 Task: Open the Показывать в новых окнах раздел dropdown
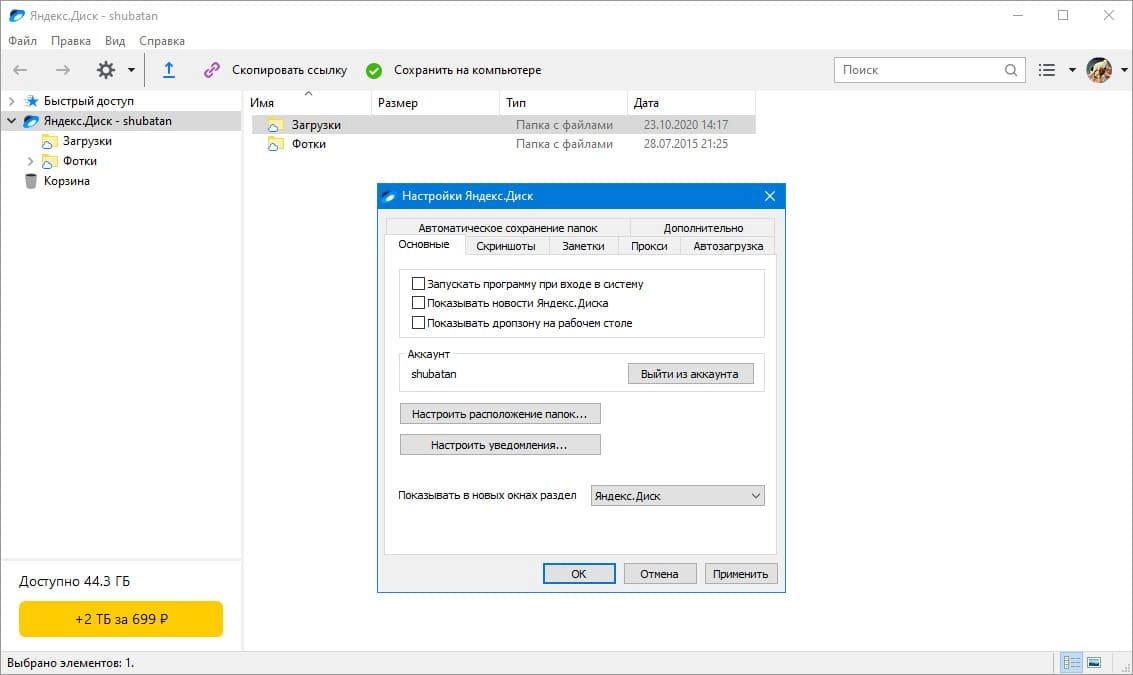(x=678, y=496)
